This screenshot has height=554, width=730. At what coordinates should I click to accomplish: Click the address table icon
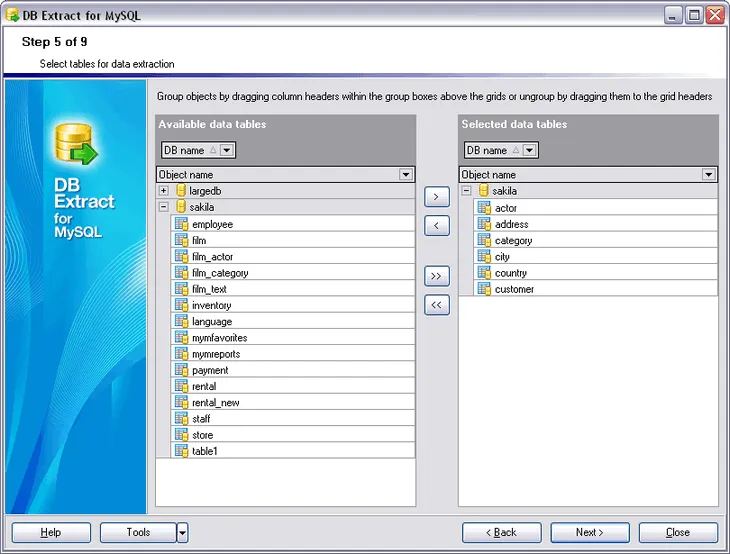484,224
